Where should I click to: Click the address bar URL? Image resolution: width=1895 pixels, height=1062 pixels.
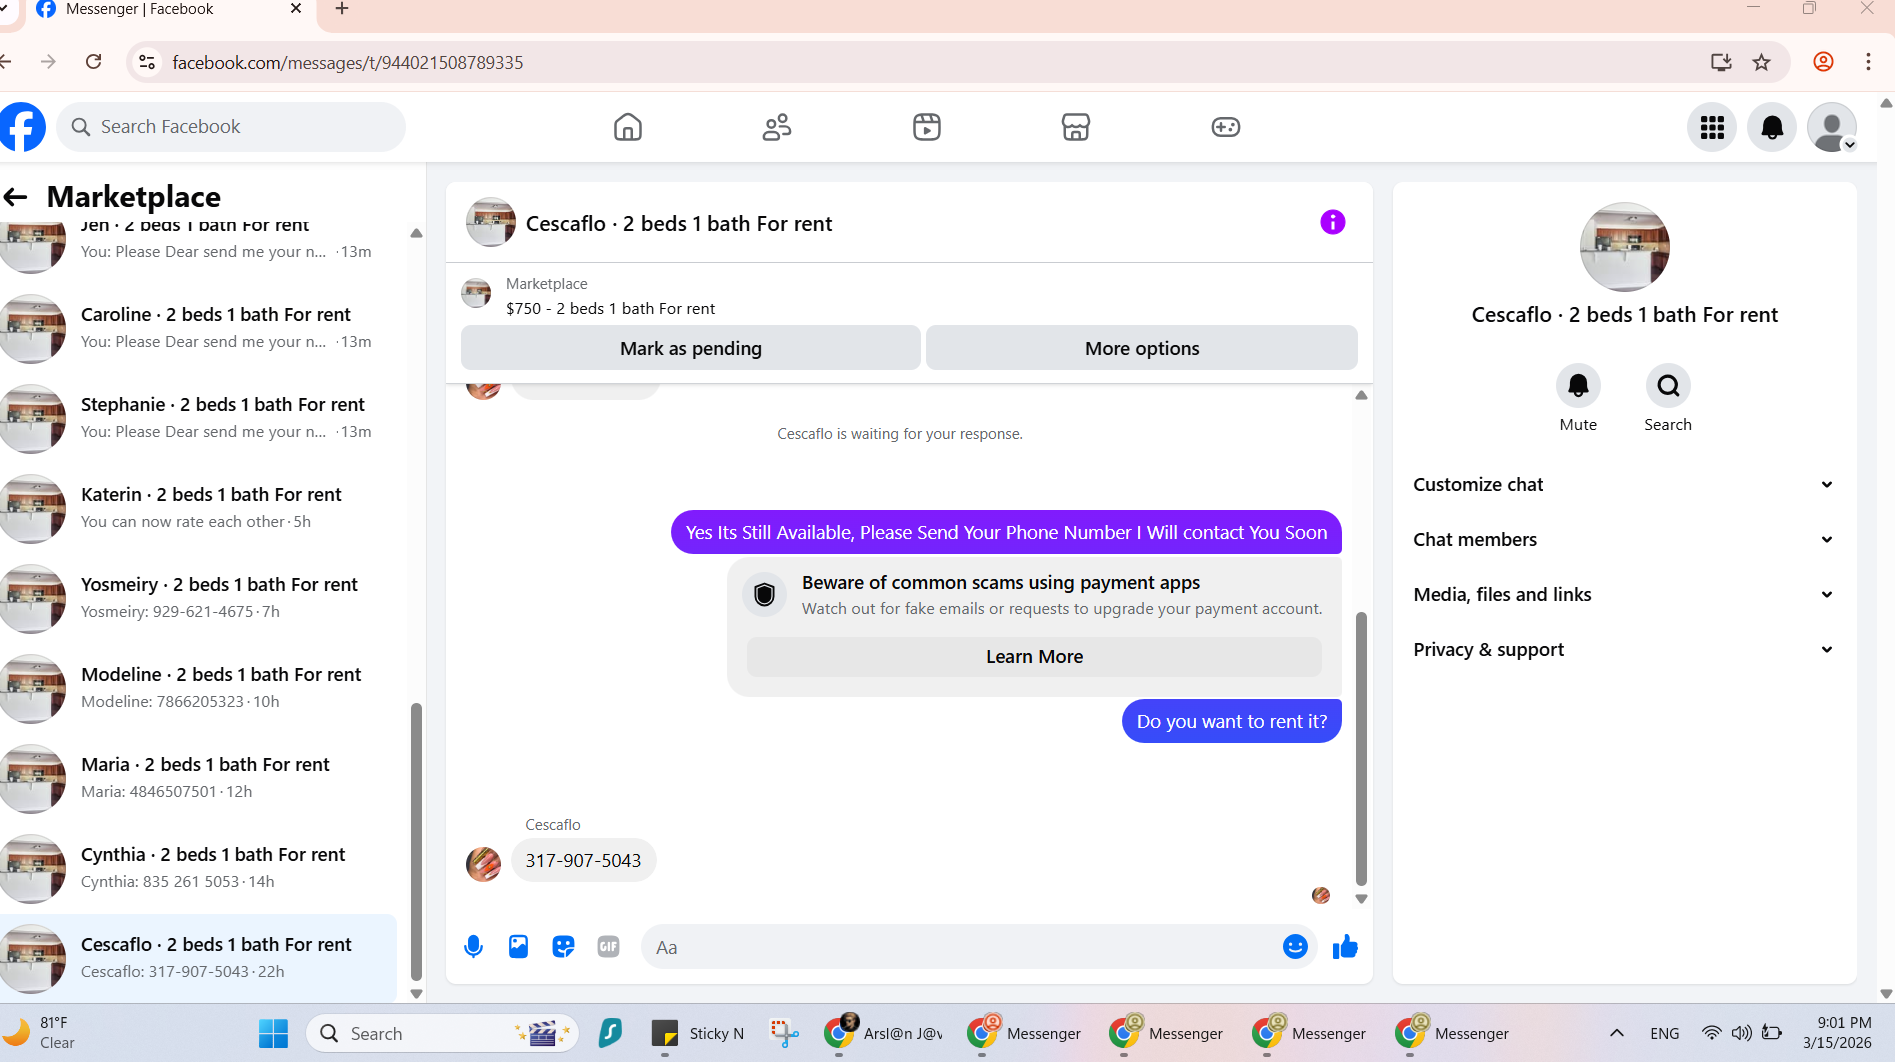(347, 63)
